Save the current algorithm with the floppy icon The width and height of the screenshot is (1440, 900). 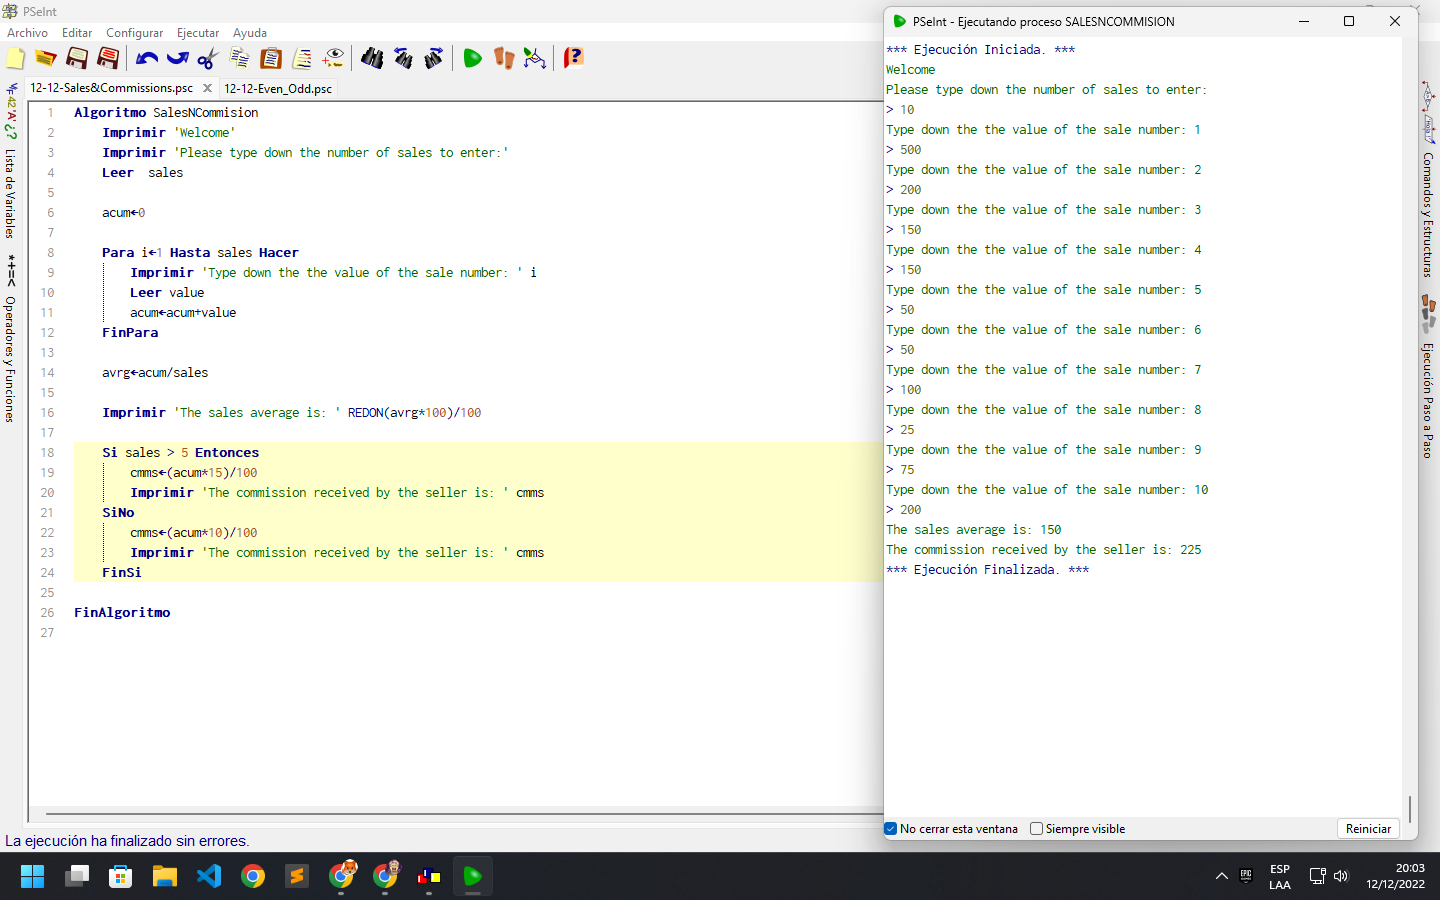[77, 58]
